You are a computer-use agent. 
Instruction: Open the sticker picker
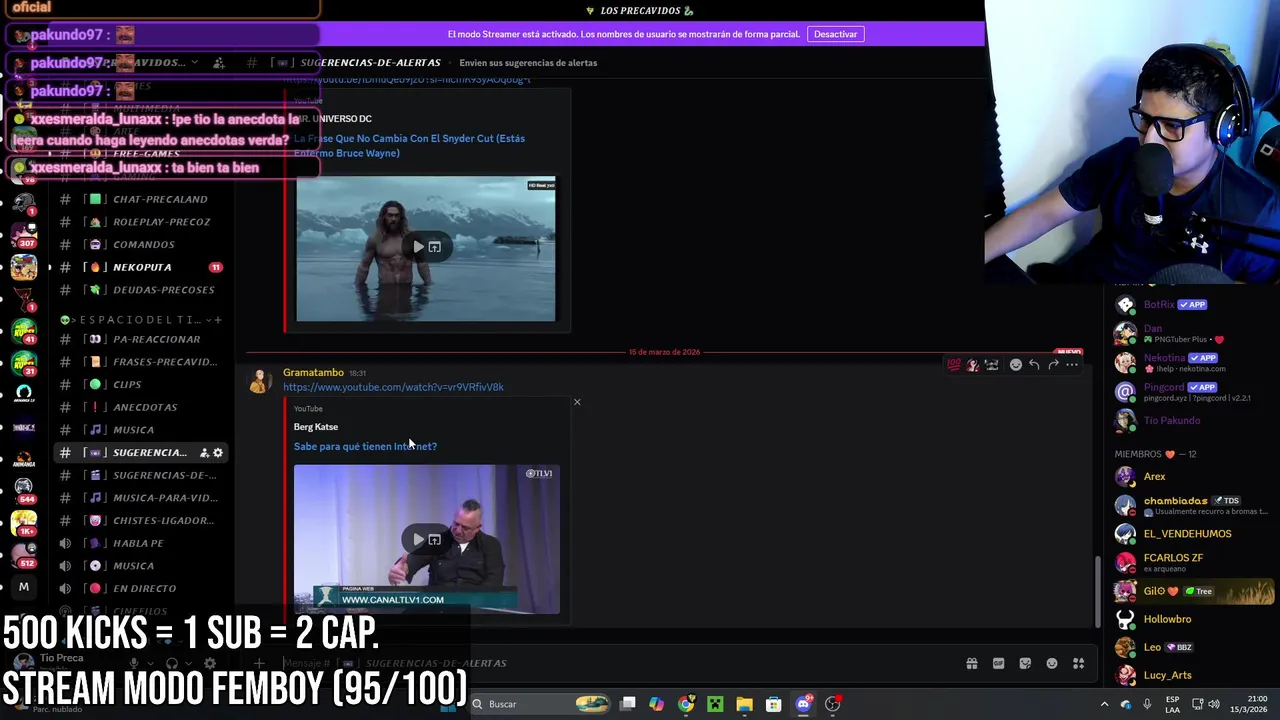click(x=1025, y=663)
